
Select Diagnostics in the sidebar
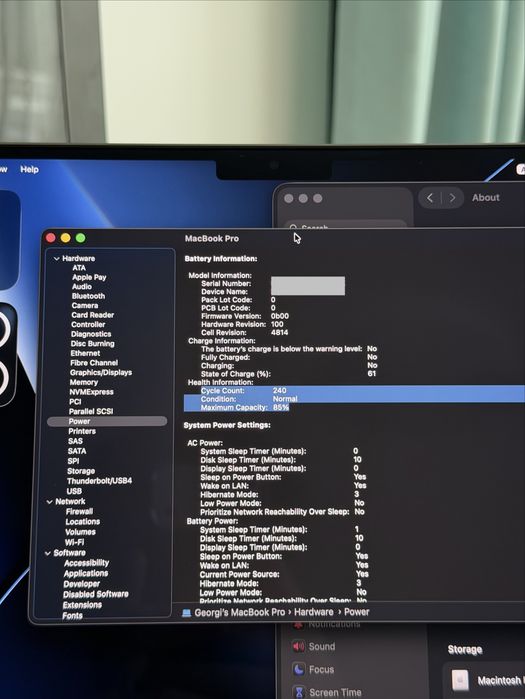click(91, 334)
